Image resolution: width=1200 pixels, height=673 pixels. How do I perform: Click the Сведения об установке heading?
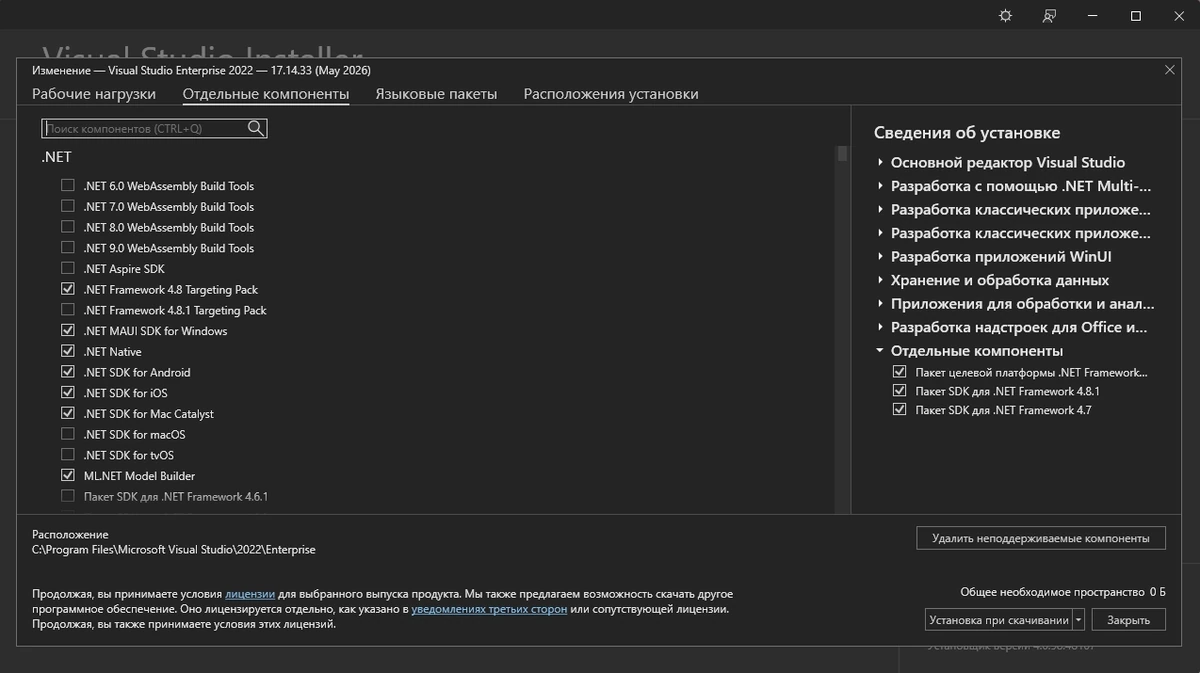(967, 133)
